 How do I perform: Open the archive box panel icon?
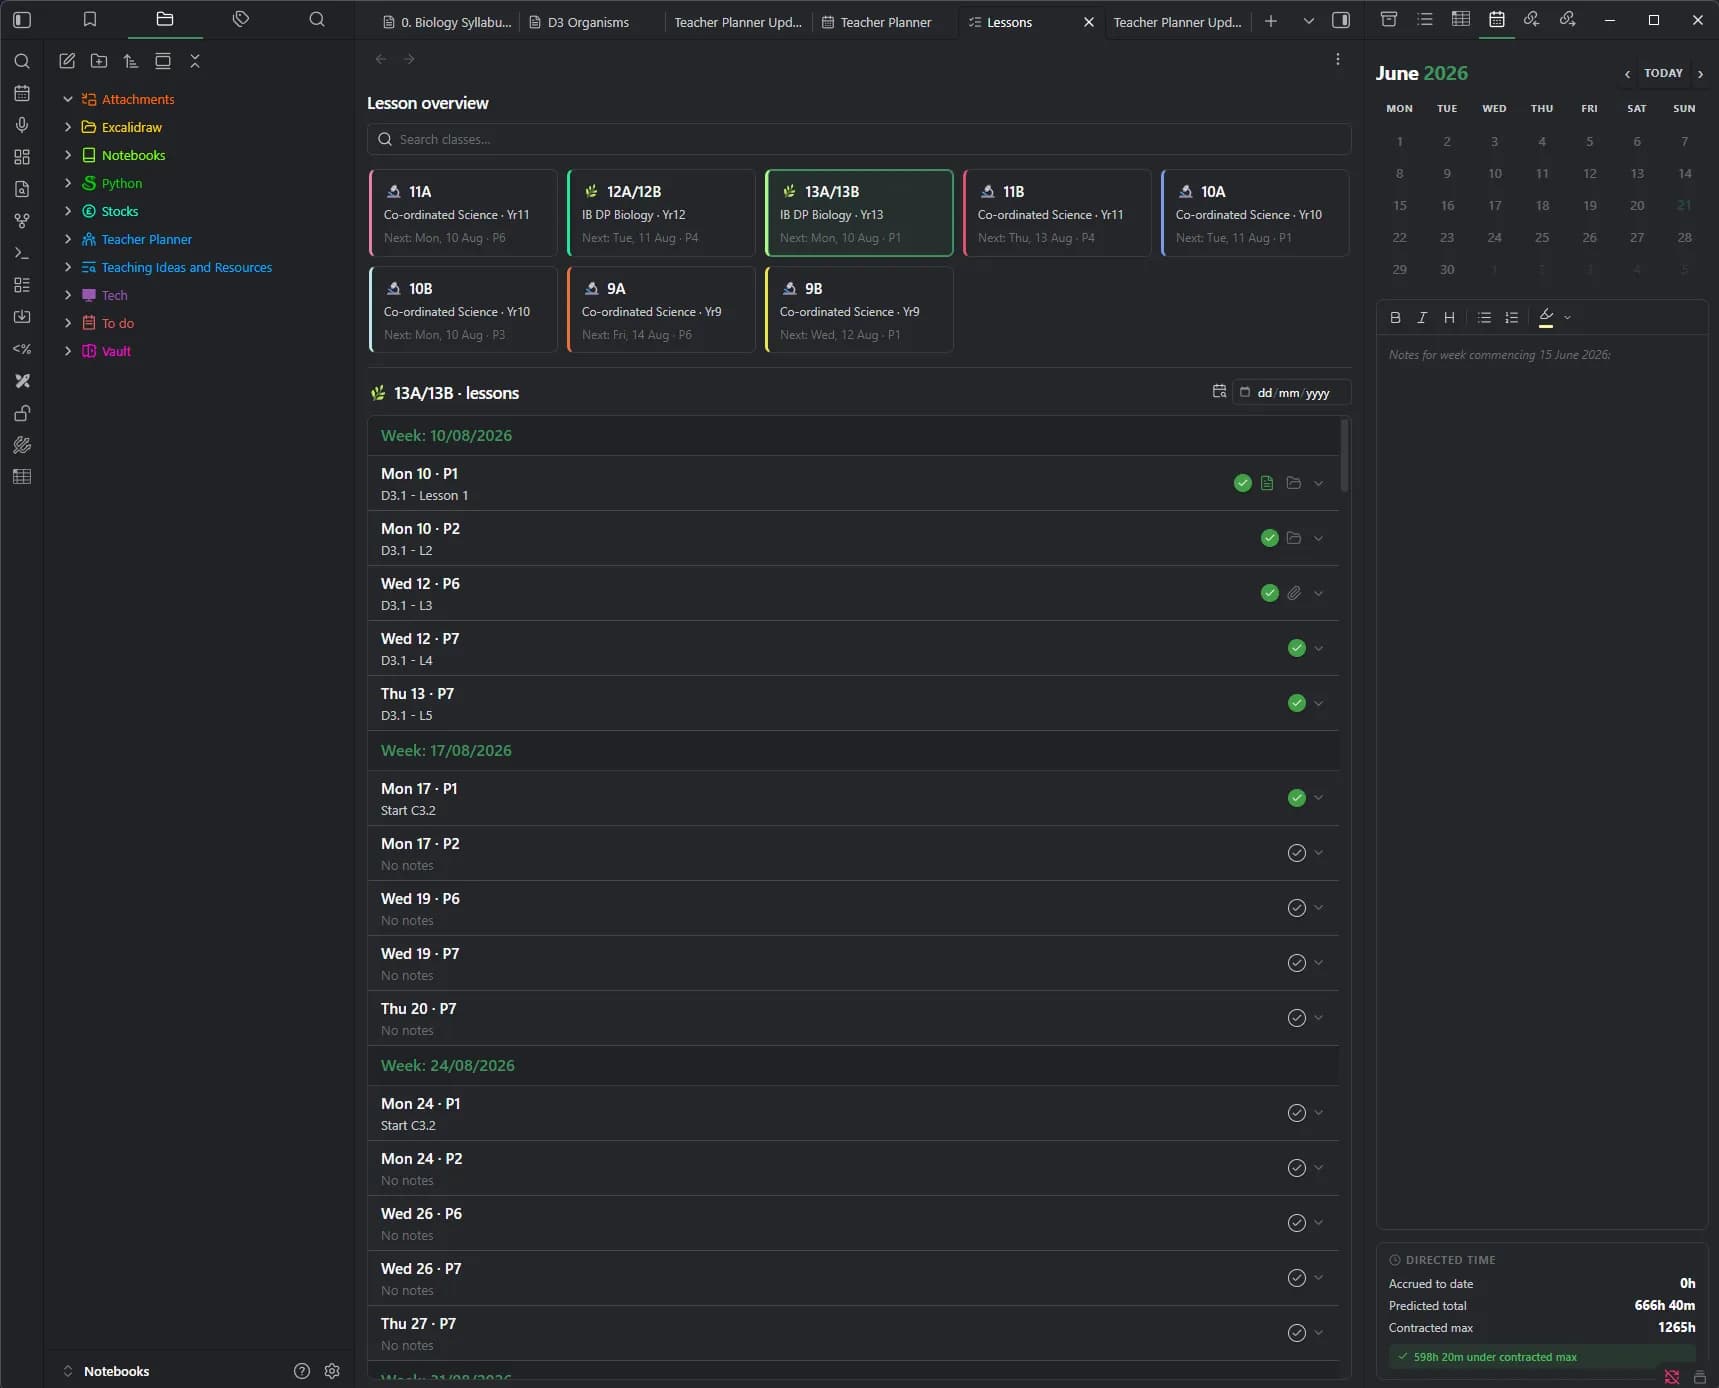(x=1389, y=19)
